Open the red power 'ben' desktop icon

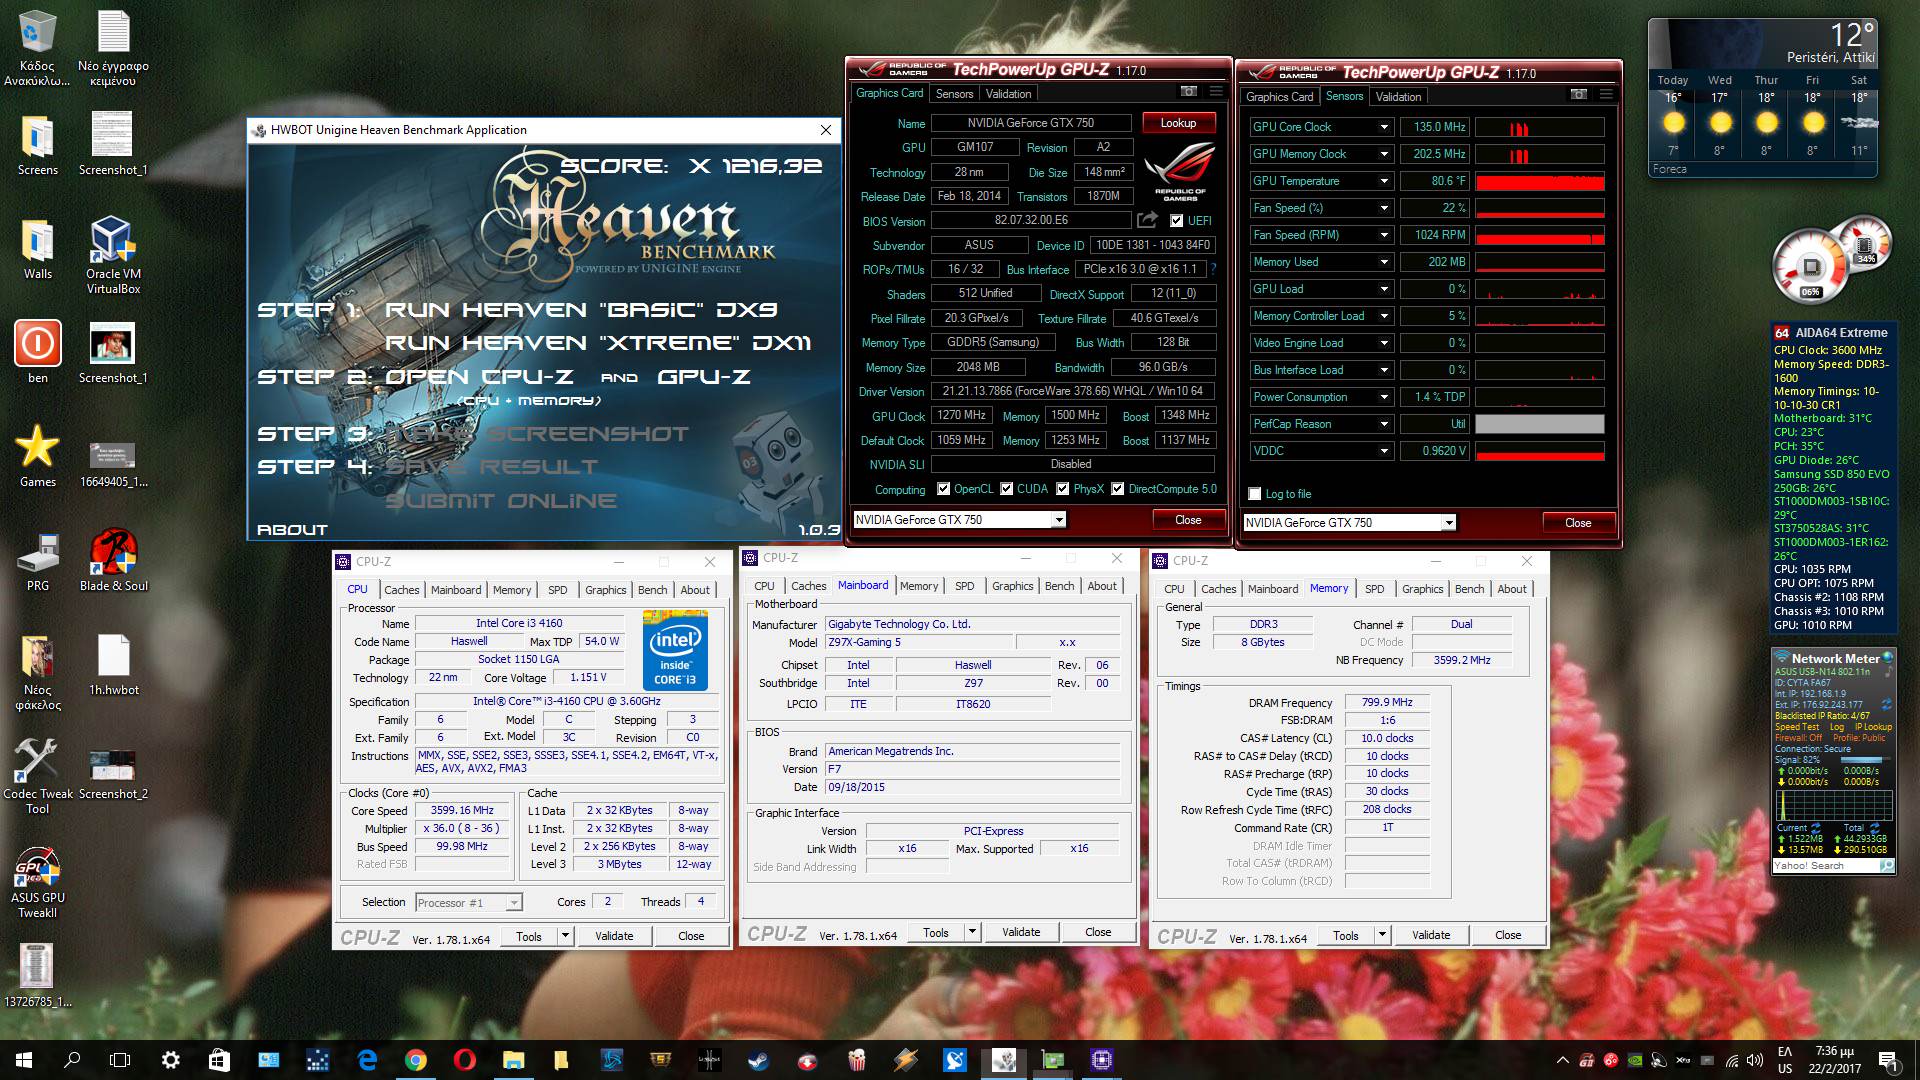tap(37, 352)
